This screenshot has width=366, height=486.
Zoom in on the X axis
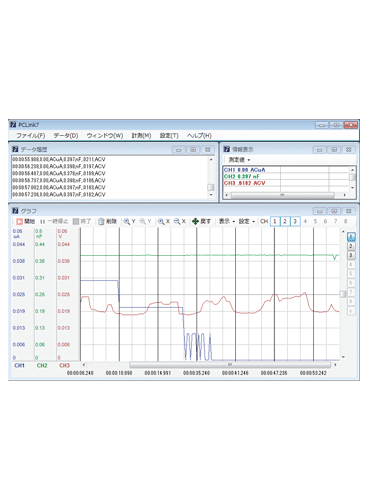161,221
